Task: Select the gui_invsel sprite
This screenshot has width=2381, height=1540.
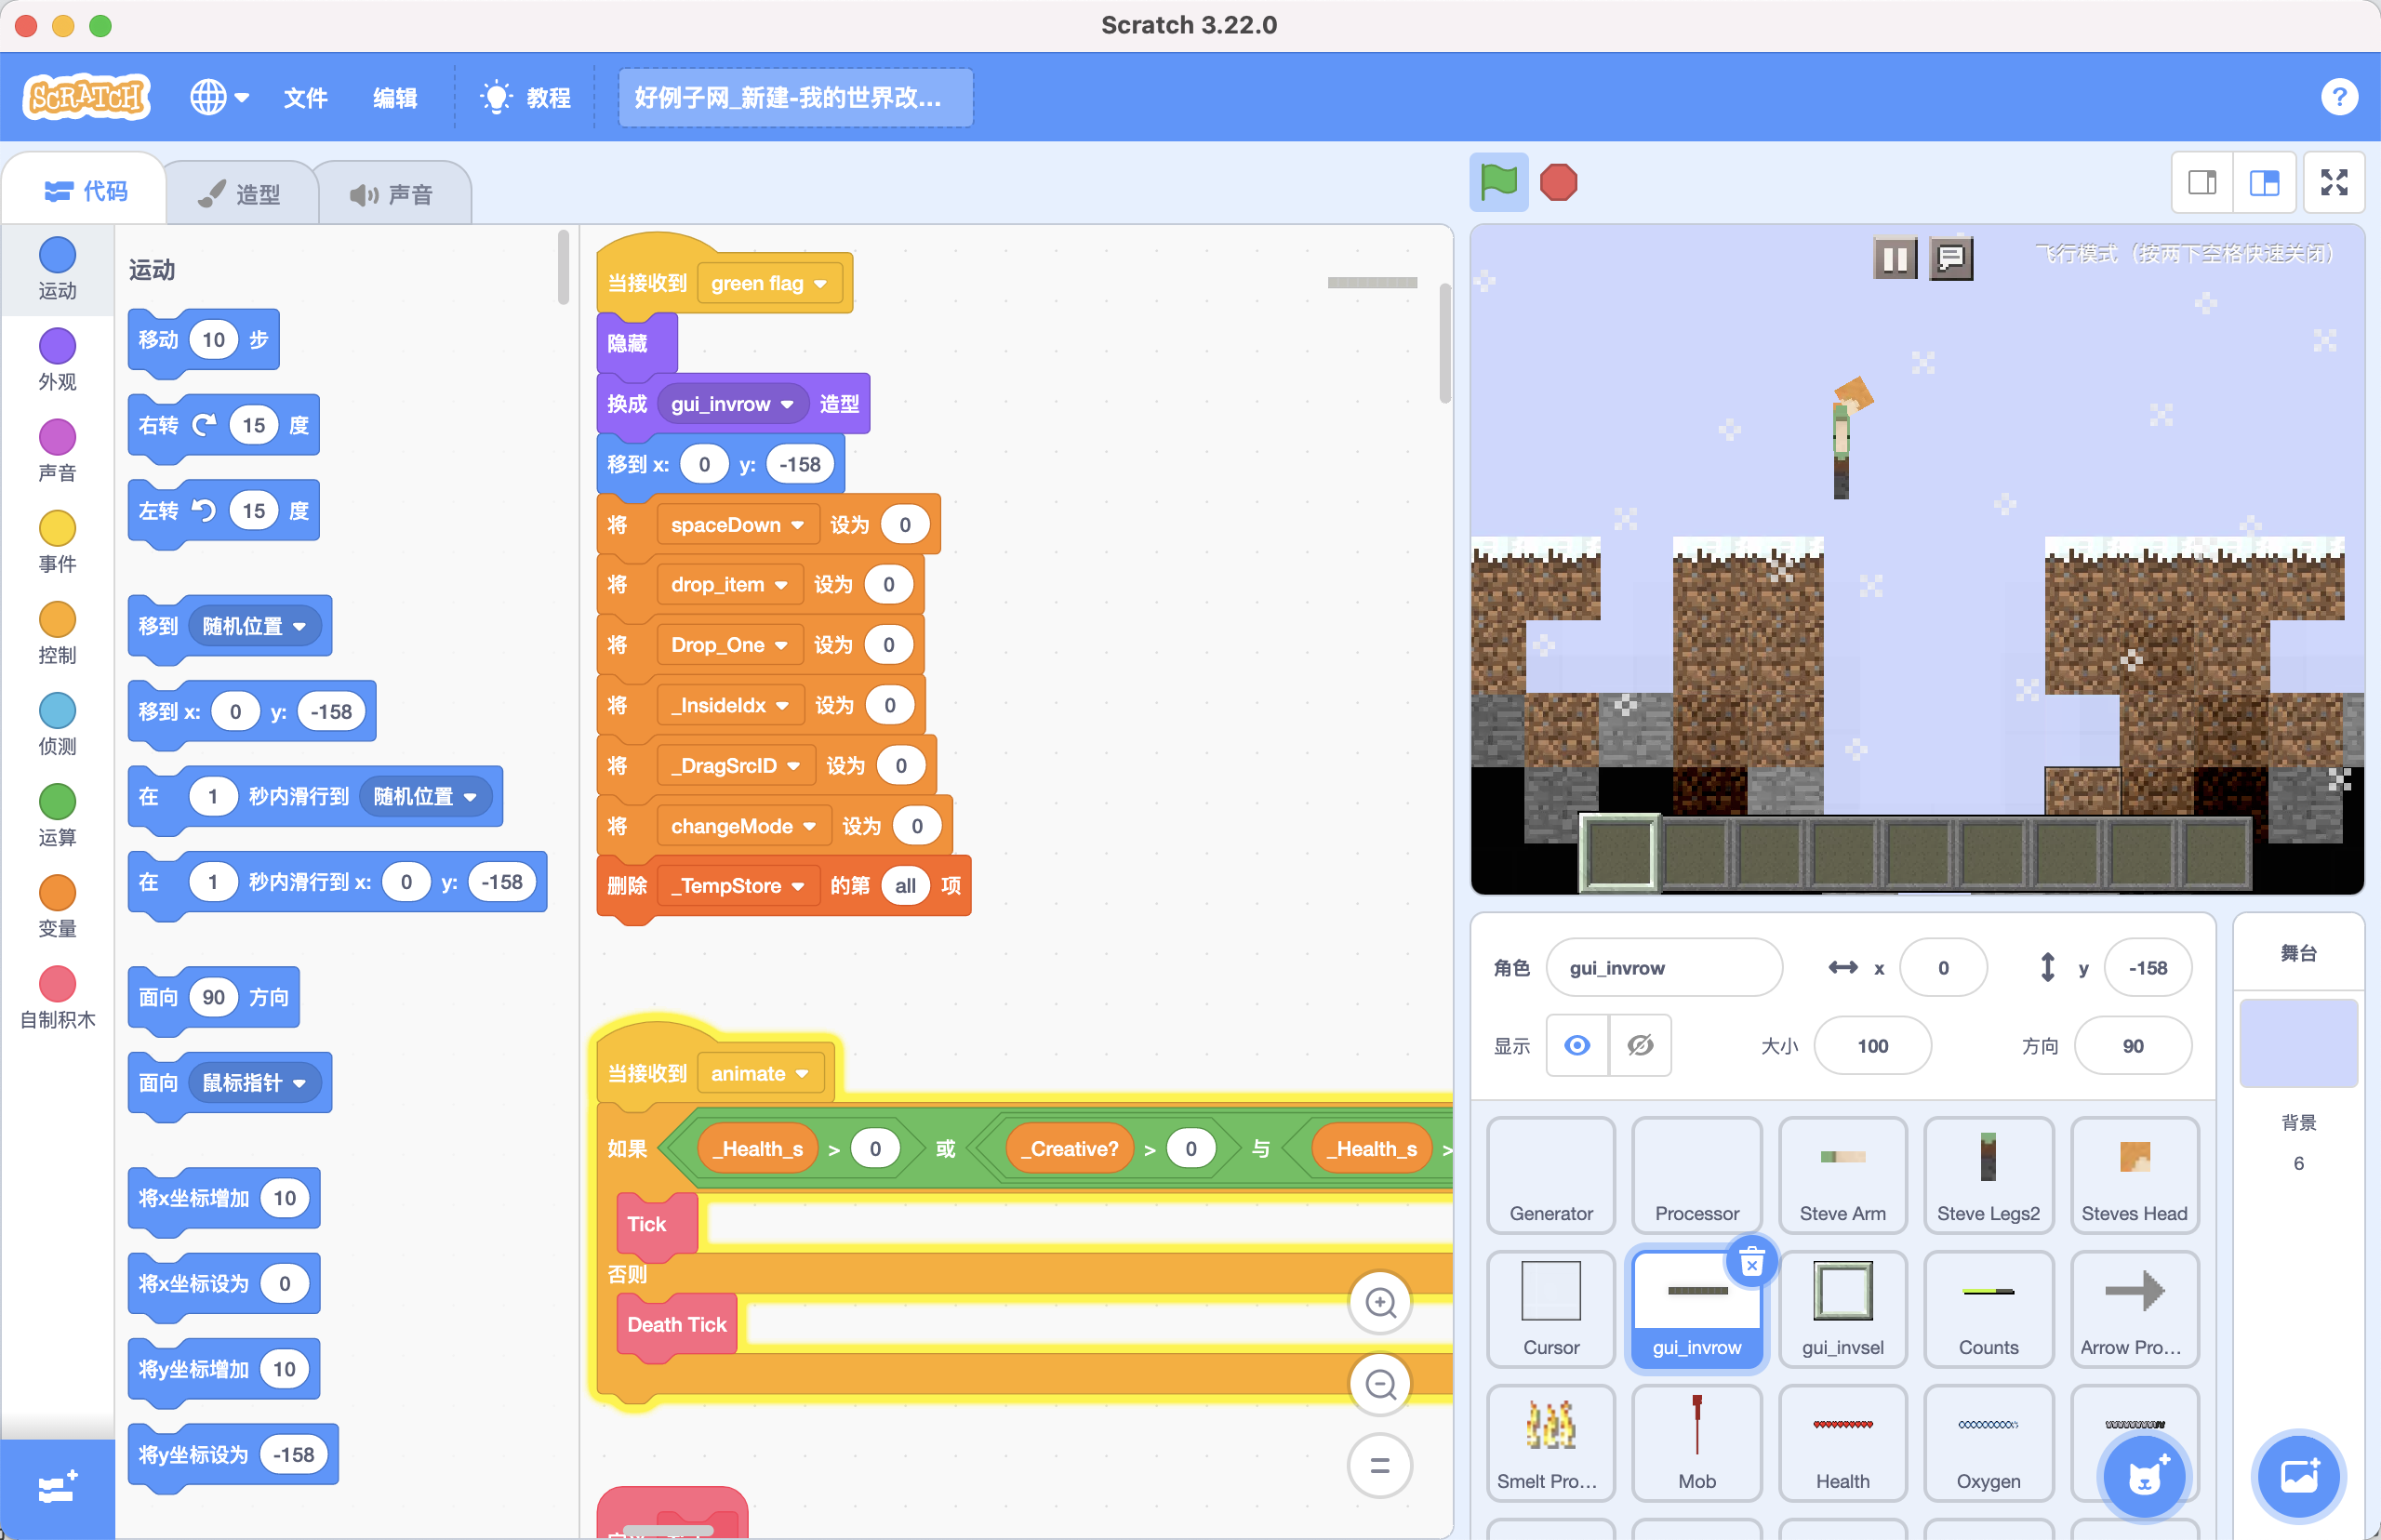Action: [1843, 1308]
